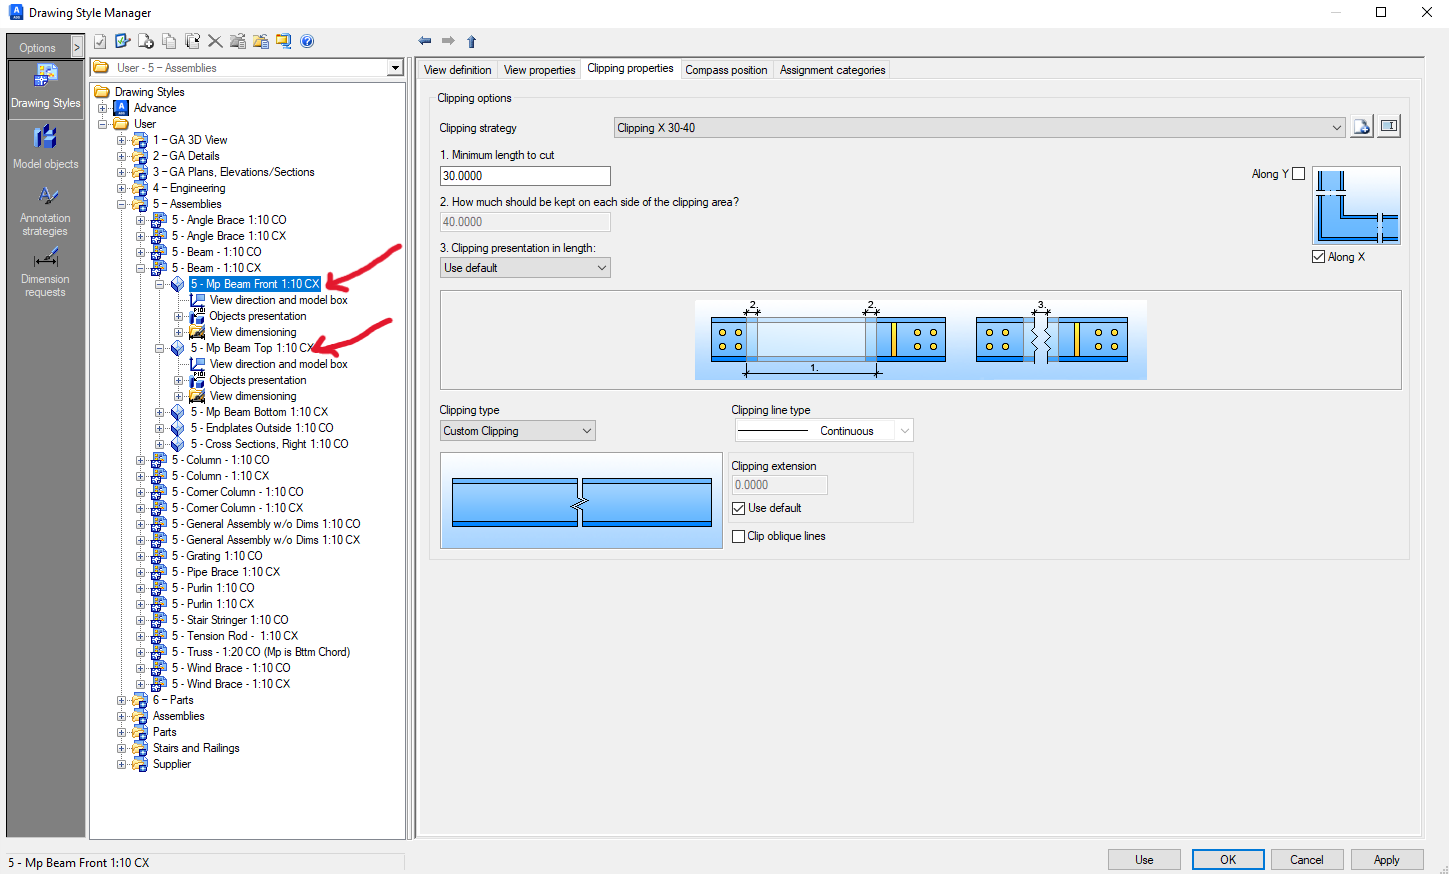The image size is (1449, 874).
Task: Uncheck Use default under Clipping extension
Action: point(739,508)
